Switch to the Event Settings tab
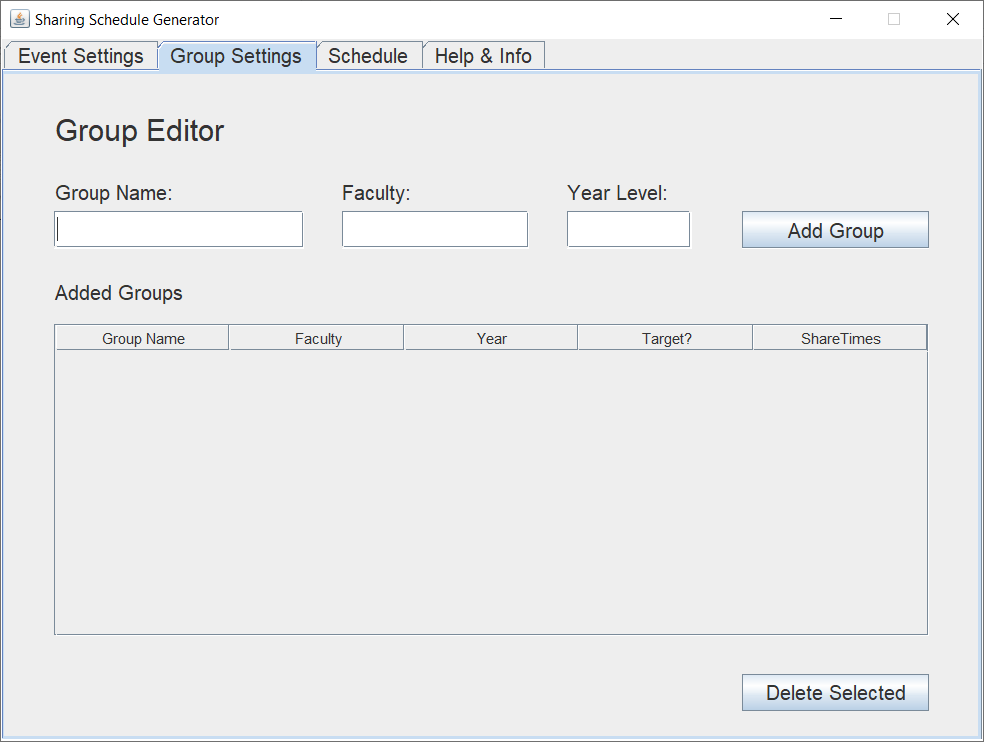Screen dimensions: 984x742 (x=81, y=56)
